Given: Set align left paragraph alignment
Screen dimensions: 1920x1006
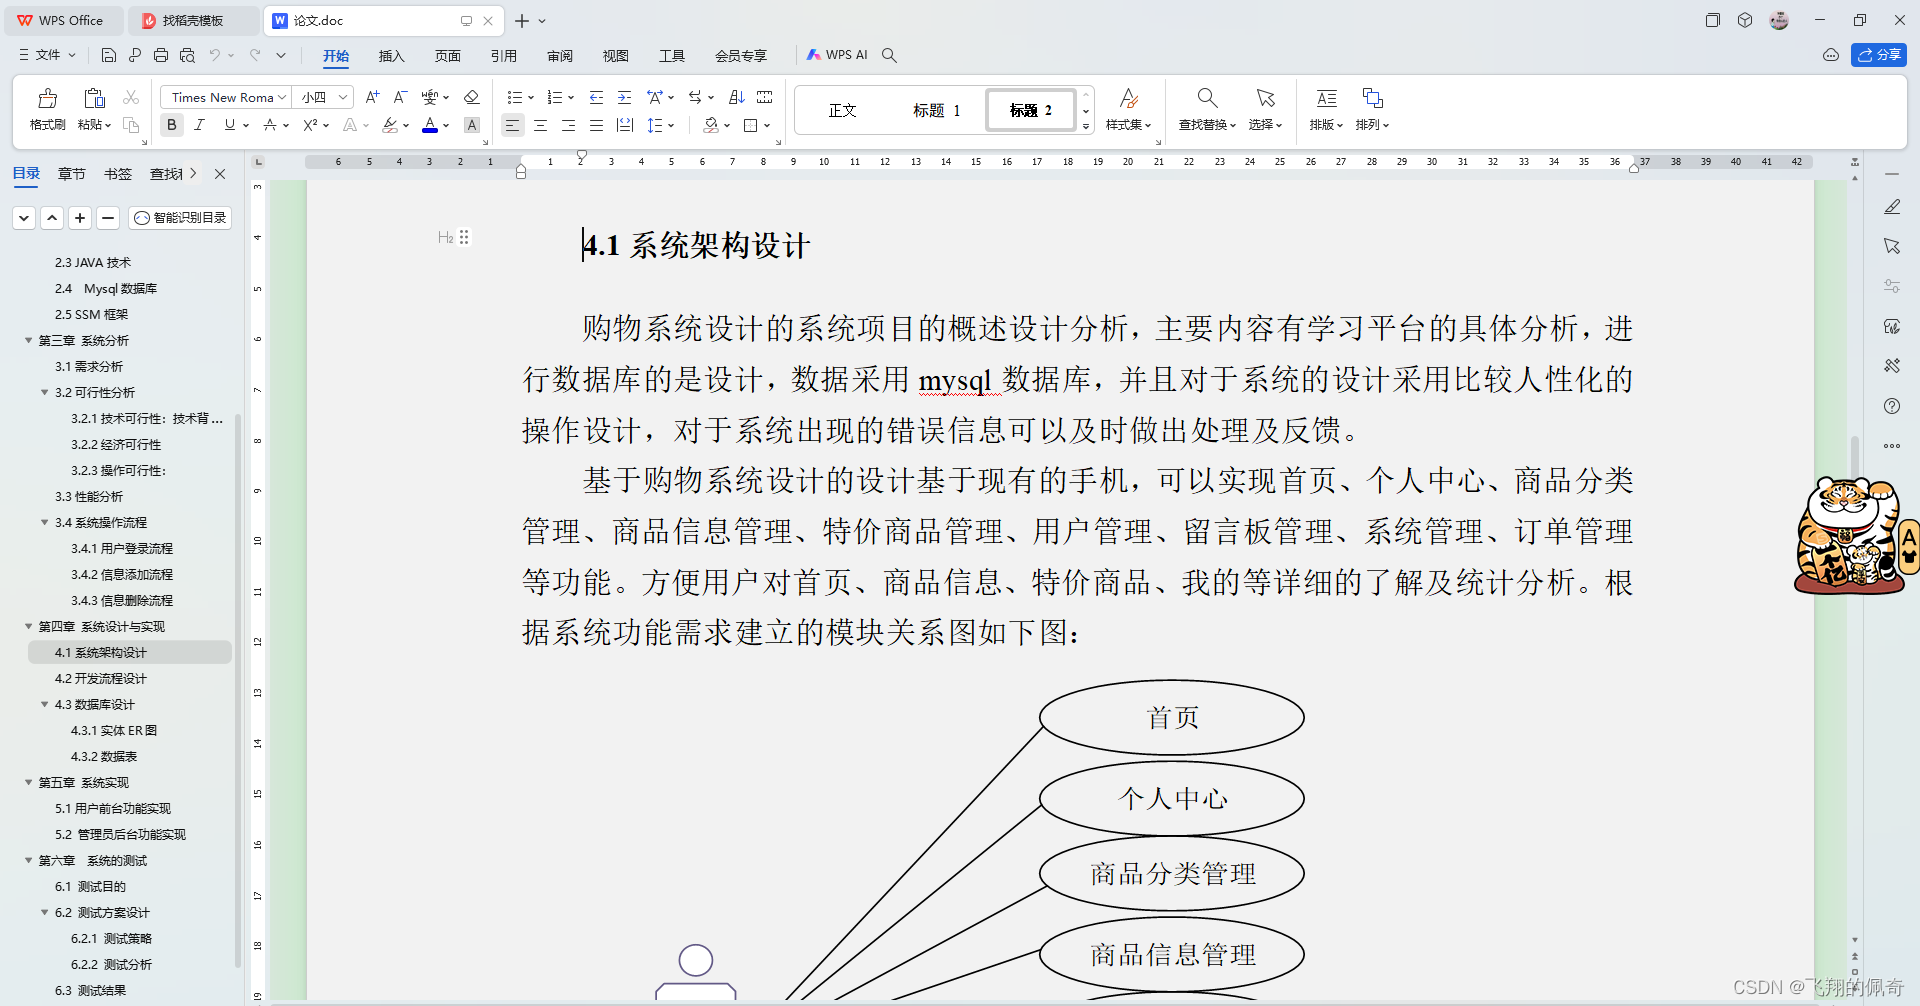Looking at the screenshot, I should (x=512, y=125).
